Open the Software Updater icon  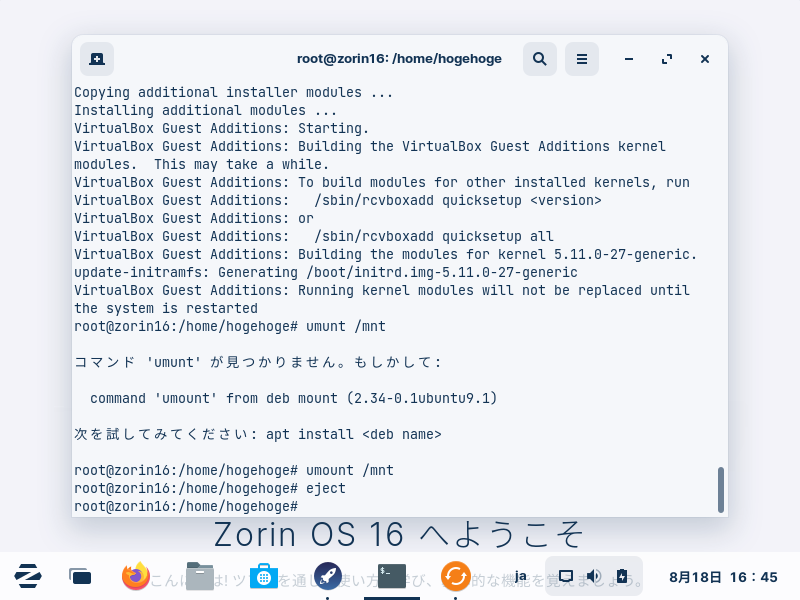click(x=456, y=577)
